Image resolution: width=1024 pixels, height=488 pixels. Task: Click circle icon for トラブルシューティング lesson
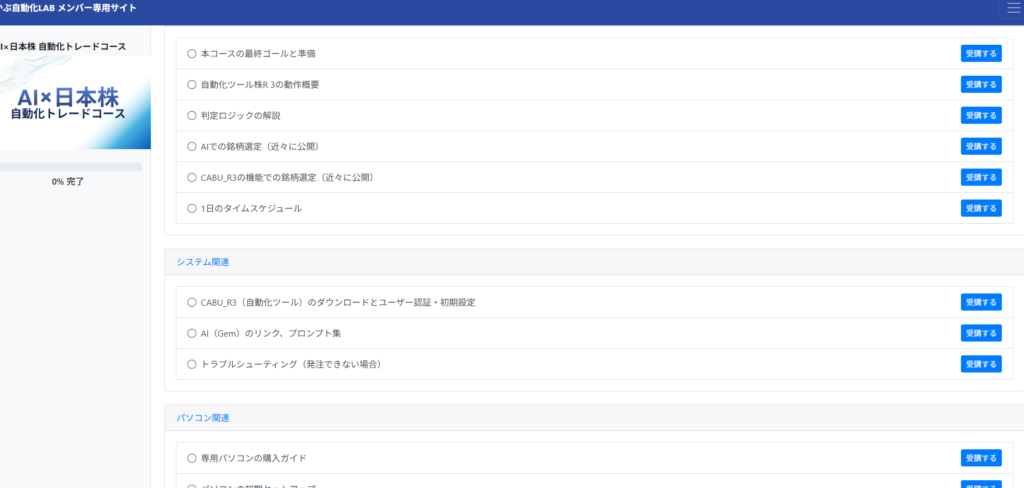pyautogui.click(x=192, y=364)
